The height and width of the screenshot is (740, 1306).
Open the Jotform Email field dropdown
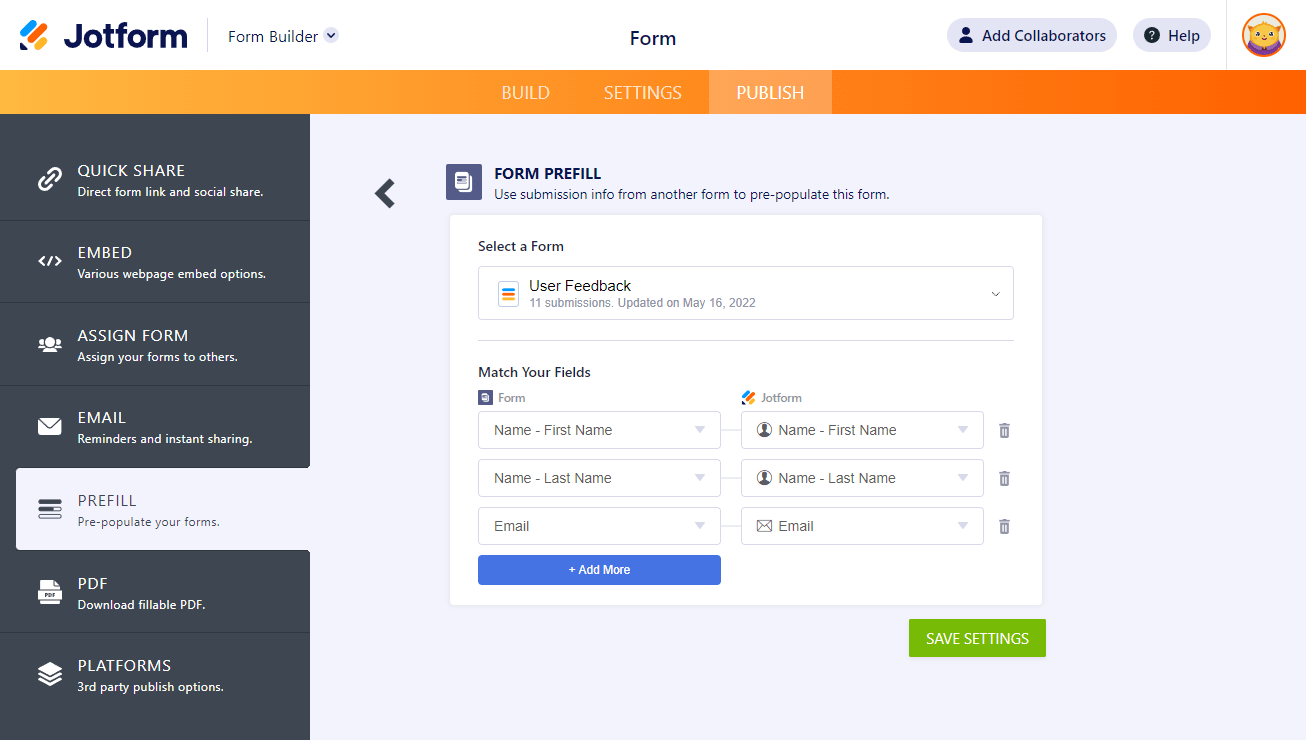(x=861, y=526)
